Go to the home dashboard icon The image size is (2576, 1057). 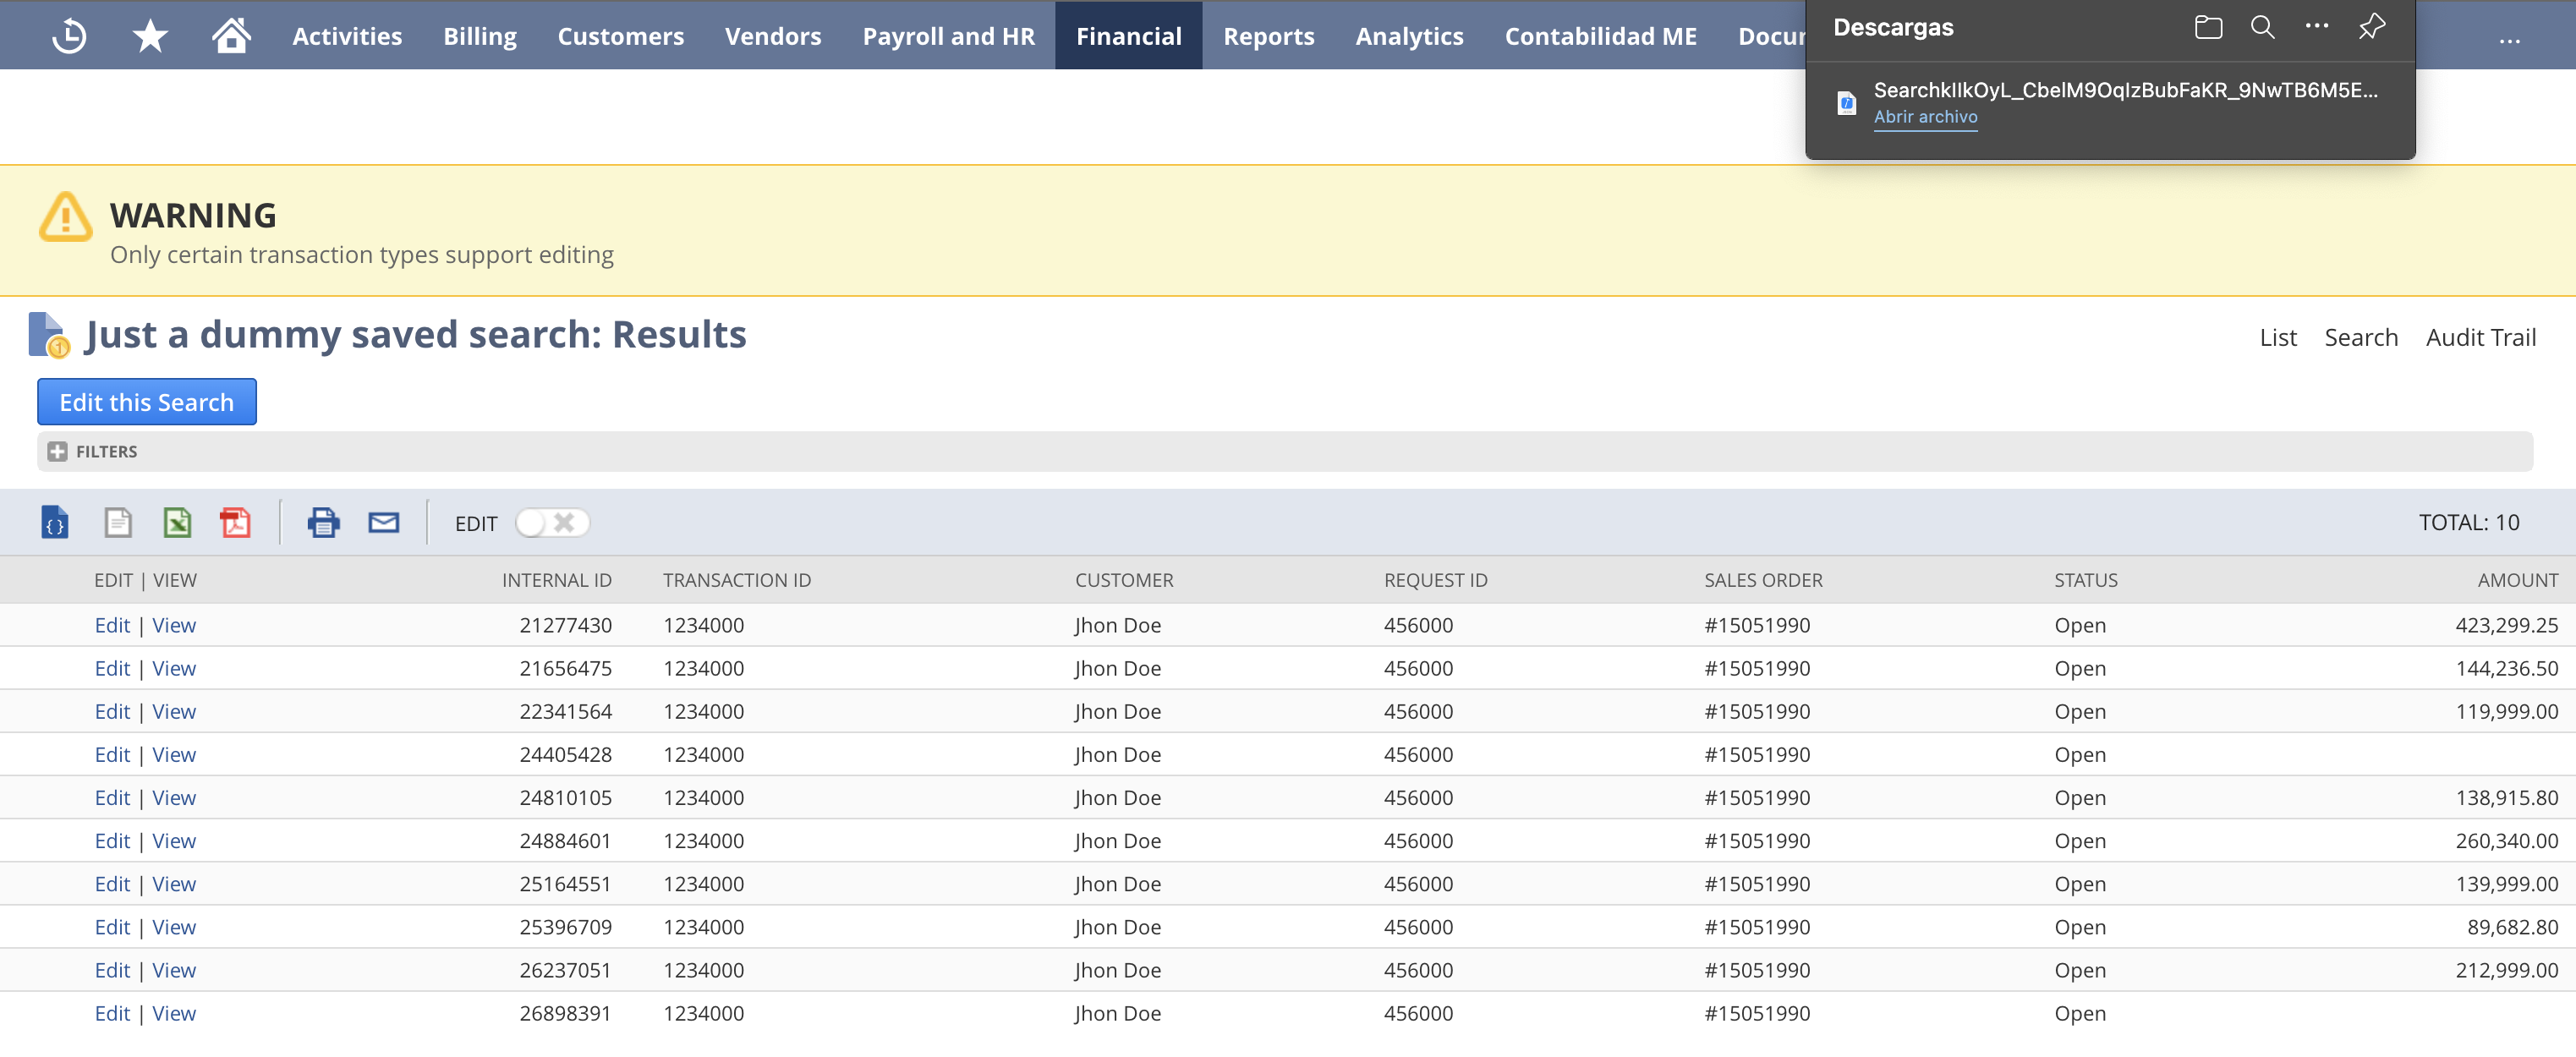coord(229,35)
